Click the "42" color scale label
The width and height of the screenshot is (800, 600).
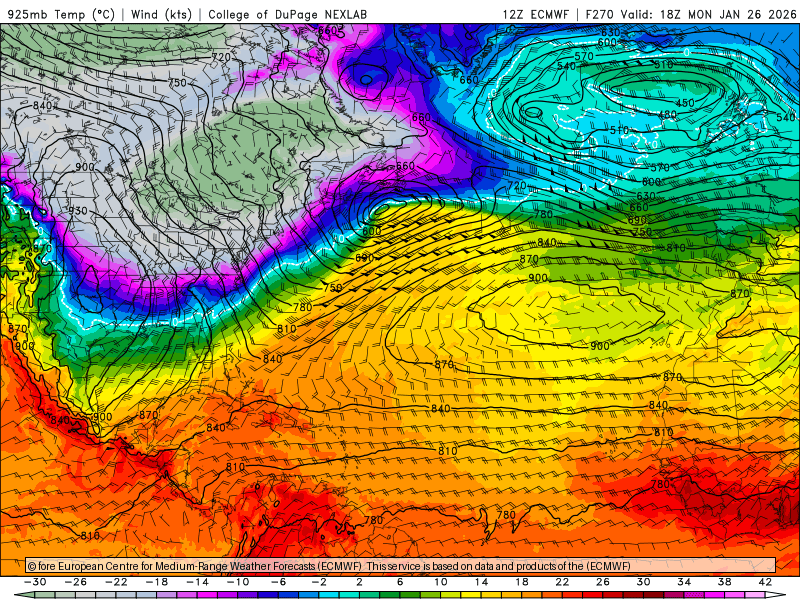[765, 582]
